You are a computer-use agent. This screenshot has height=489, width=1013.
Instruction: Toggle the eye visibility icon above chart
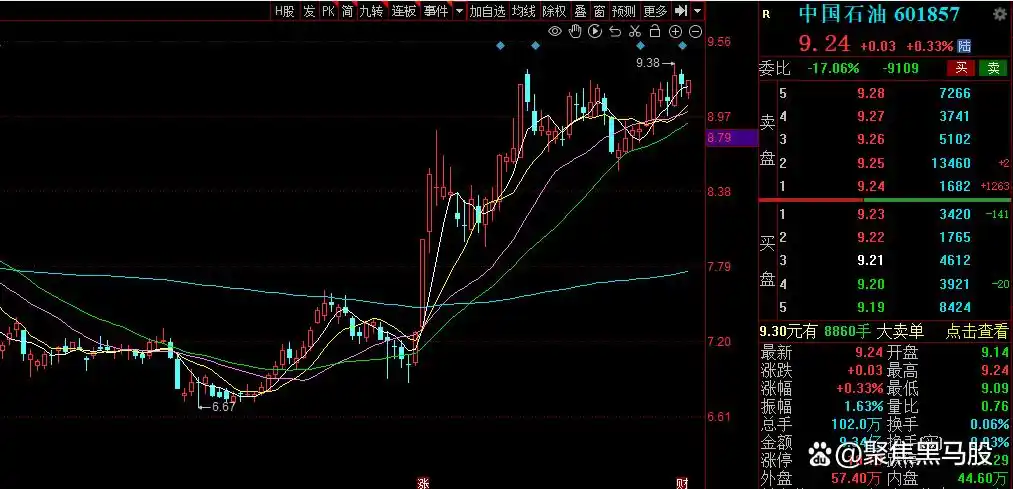click(556, 32)
